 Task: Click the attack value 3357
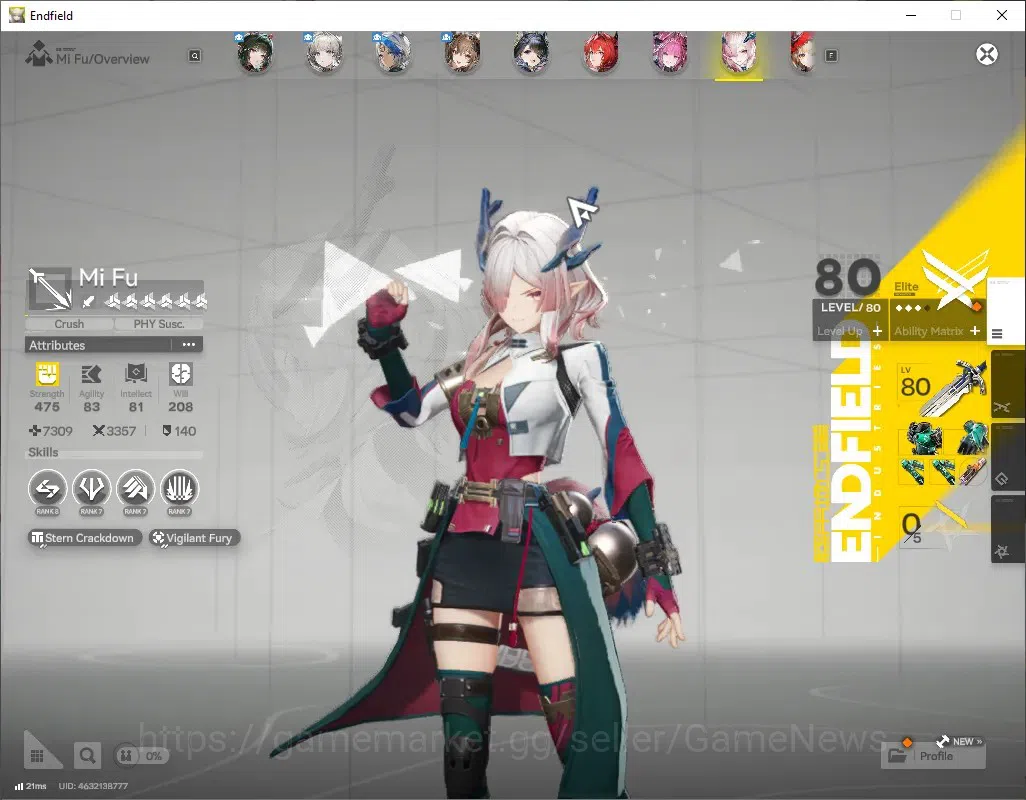(x=115, y=430)
